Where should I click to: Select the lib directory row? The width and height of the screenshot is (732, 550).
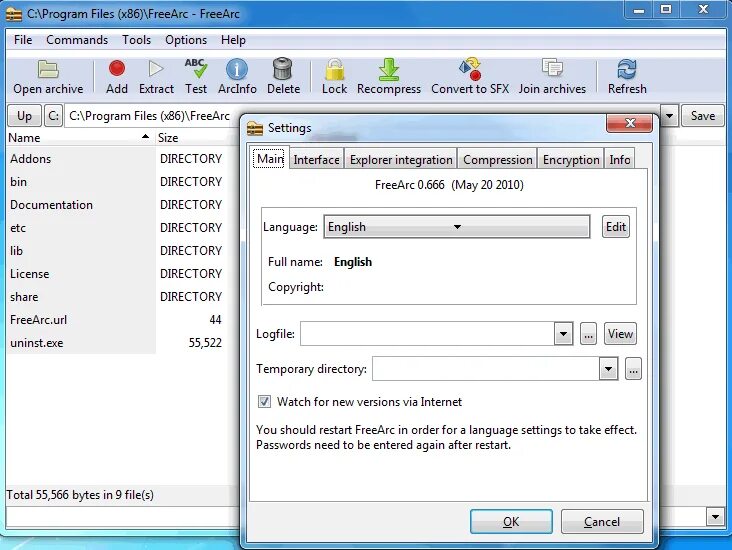click(116, 251)
